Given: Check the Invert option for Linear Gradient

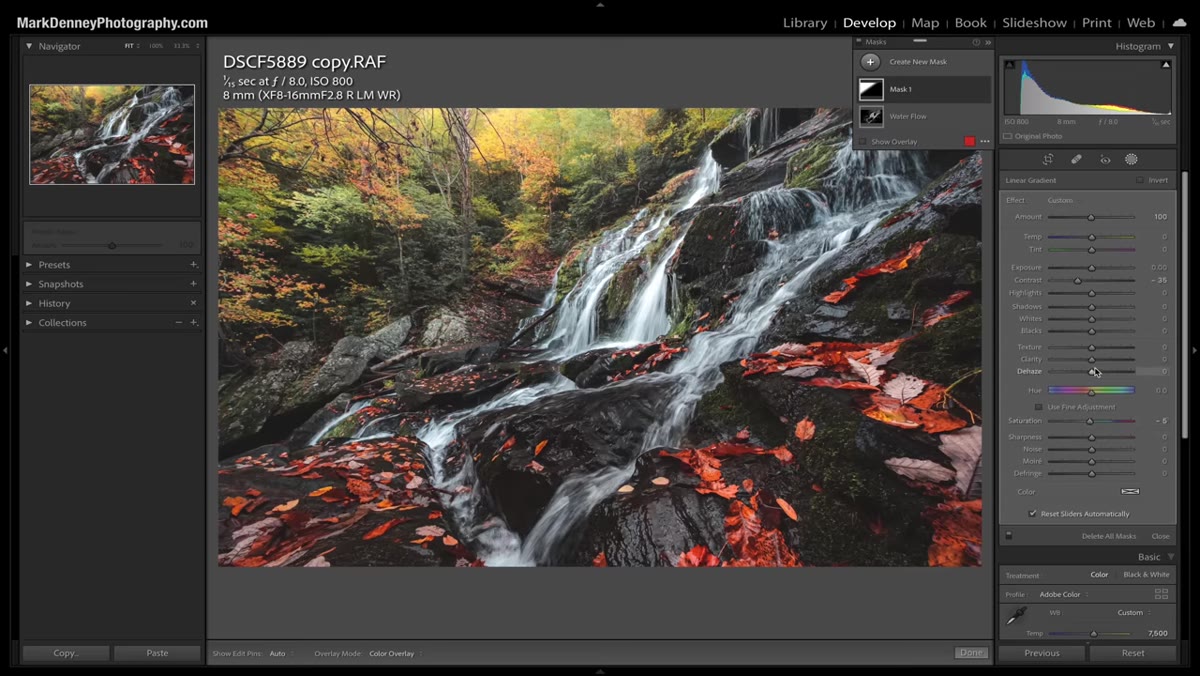Looking at the screenshot, I should click(x=1140, y=180).
